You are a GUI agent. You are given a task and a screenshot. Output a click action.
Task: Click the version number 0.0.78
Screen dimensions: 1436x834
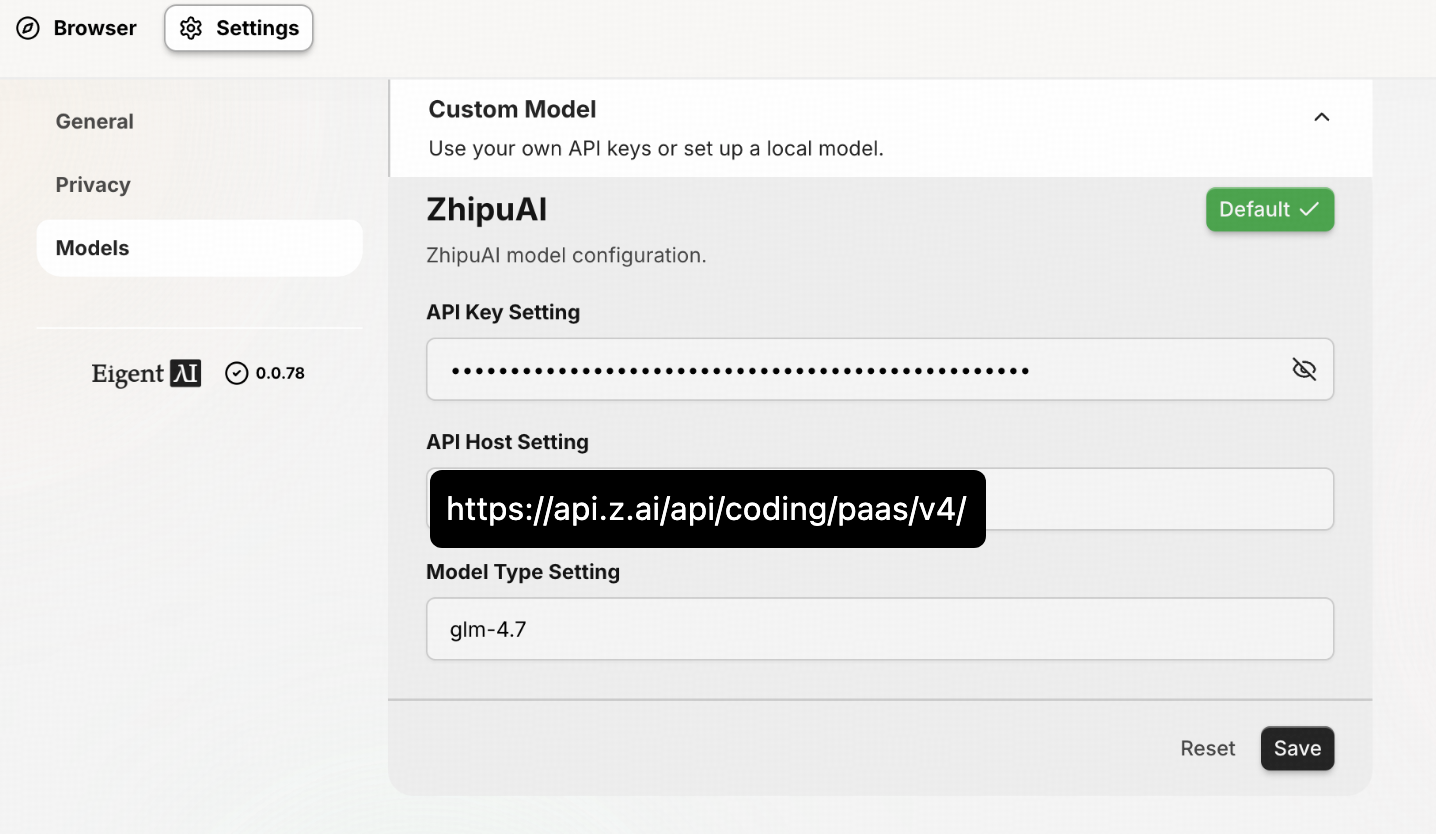pyautogui.click(x=280, y=373)
